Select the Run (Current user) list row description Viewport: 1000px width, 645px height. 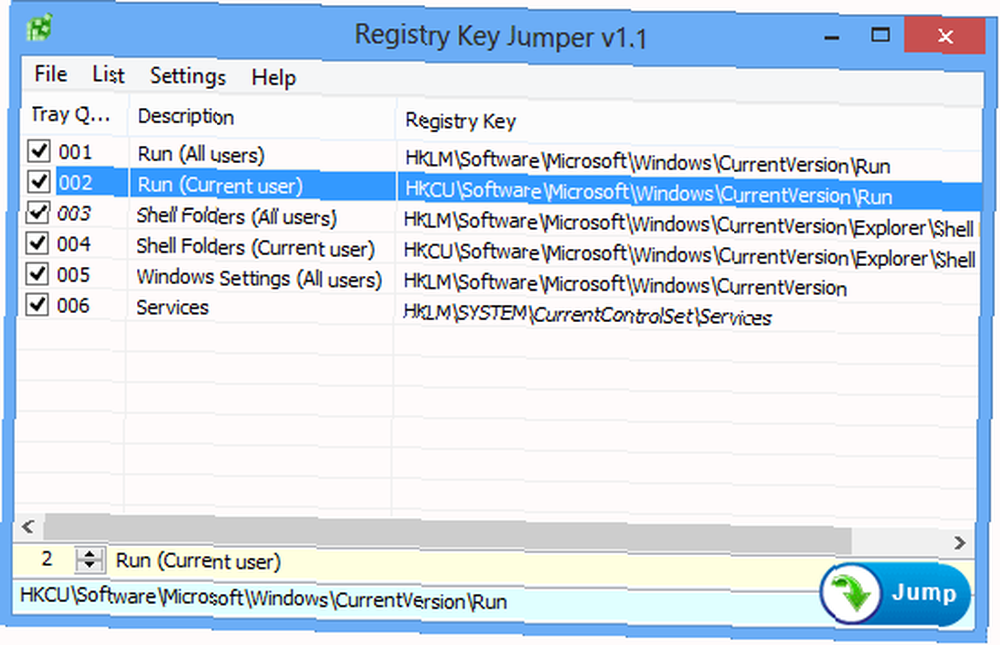[220, 185]
